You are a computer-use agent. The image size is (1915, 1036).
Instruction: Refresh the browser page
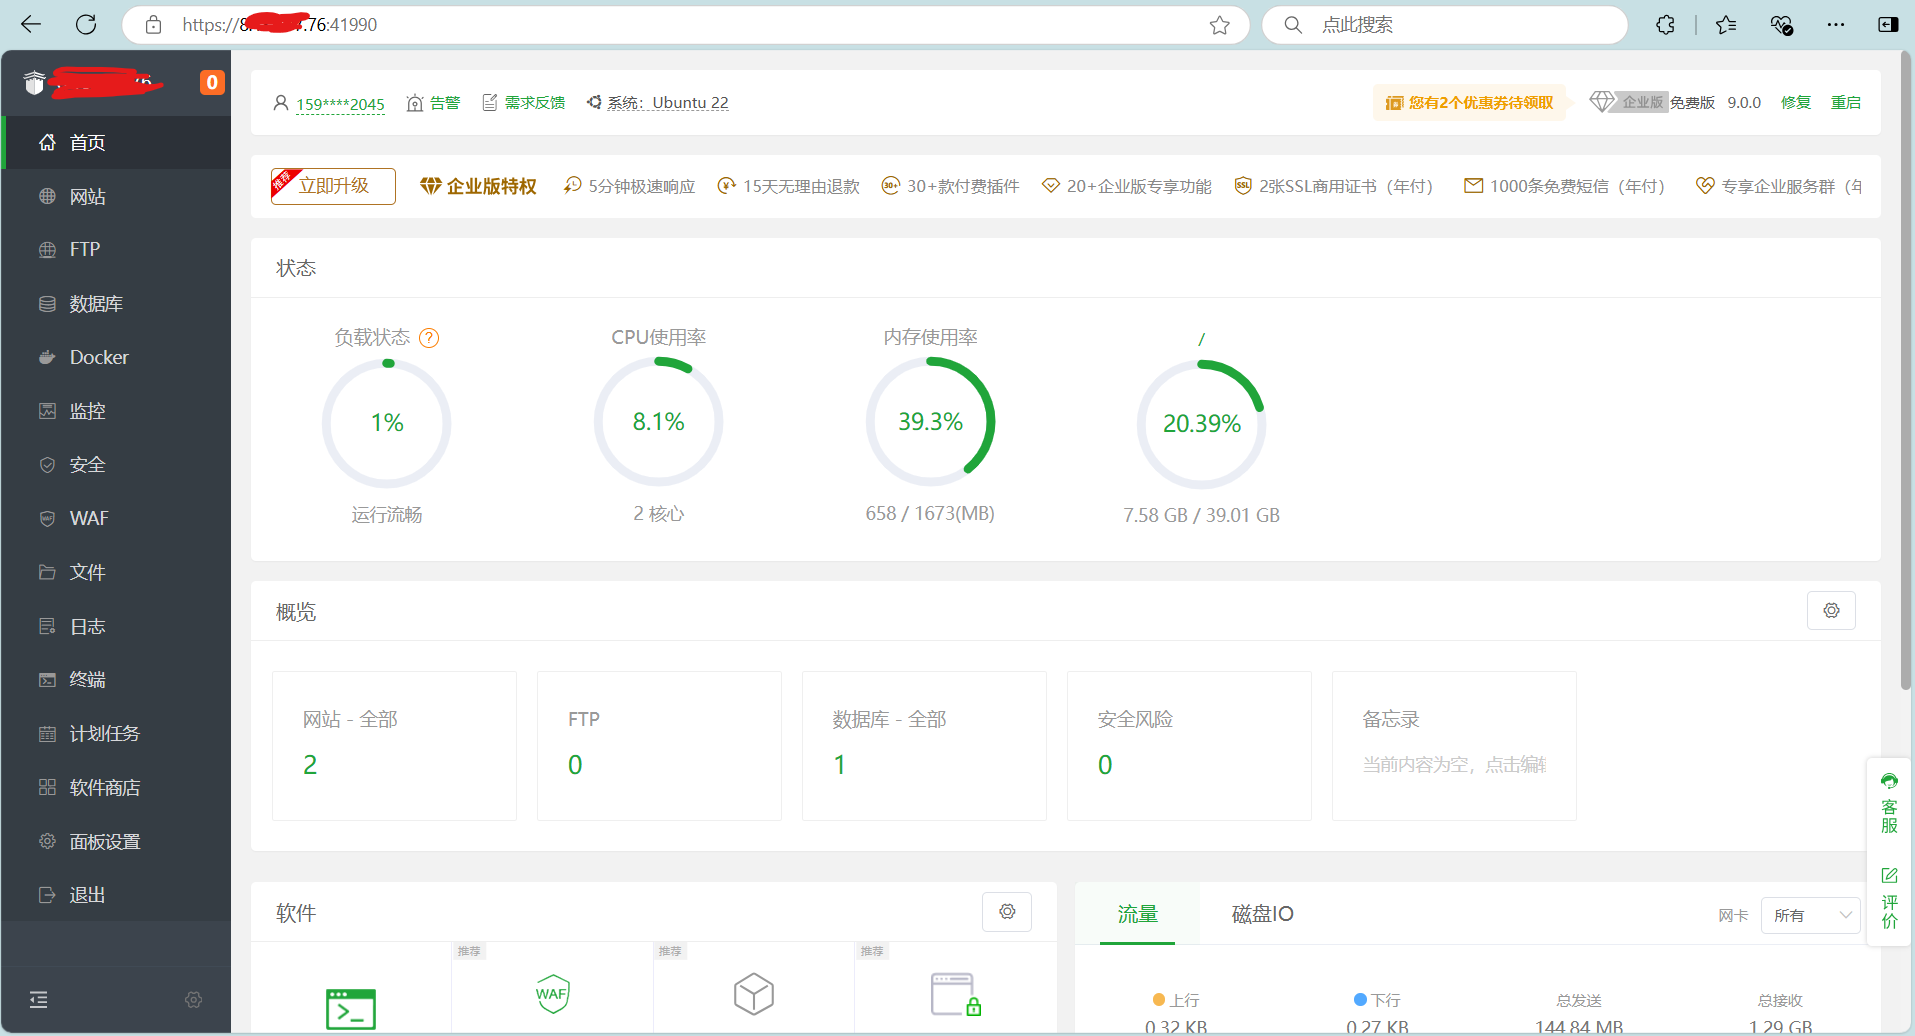tap(86, 25)
